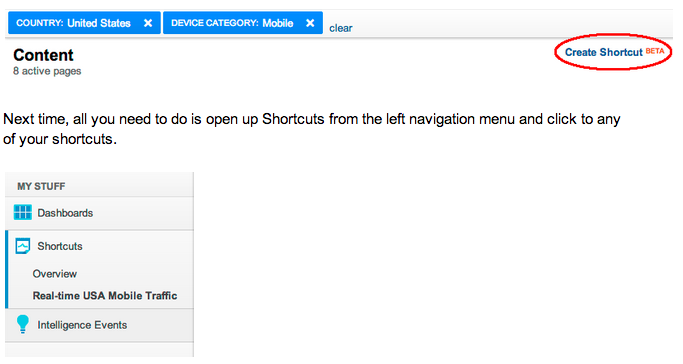Collapse the Shortcuts menu section

click(60, 246)
